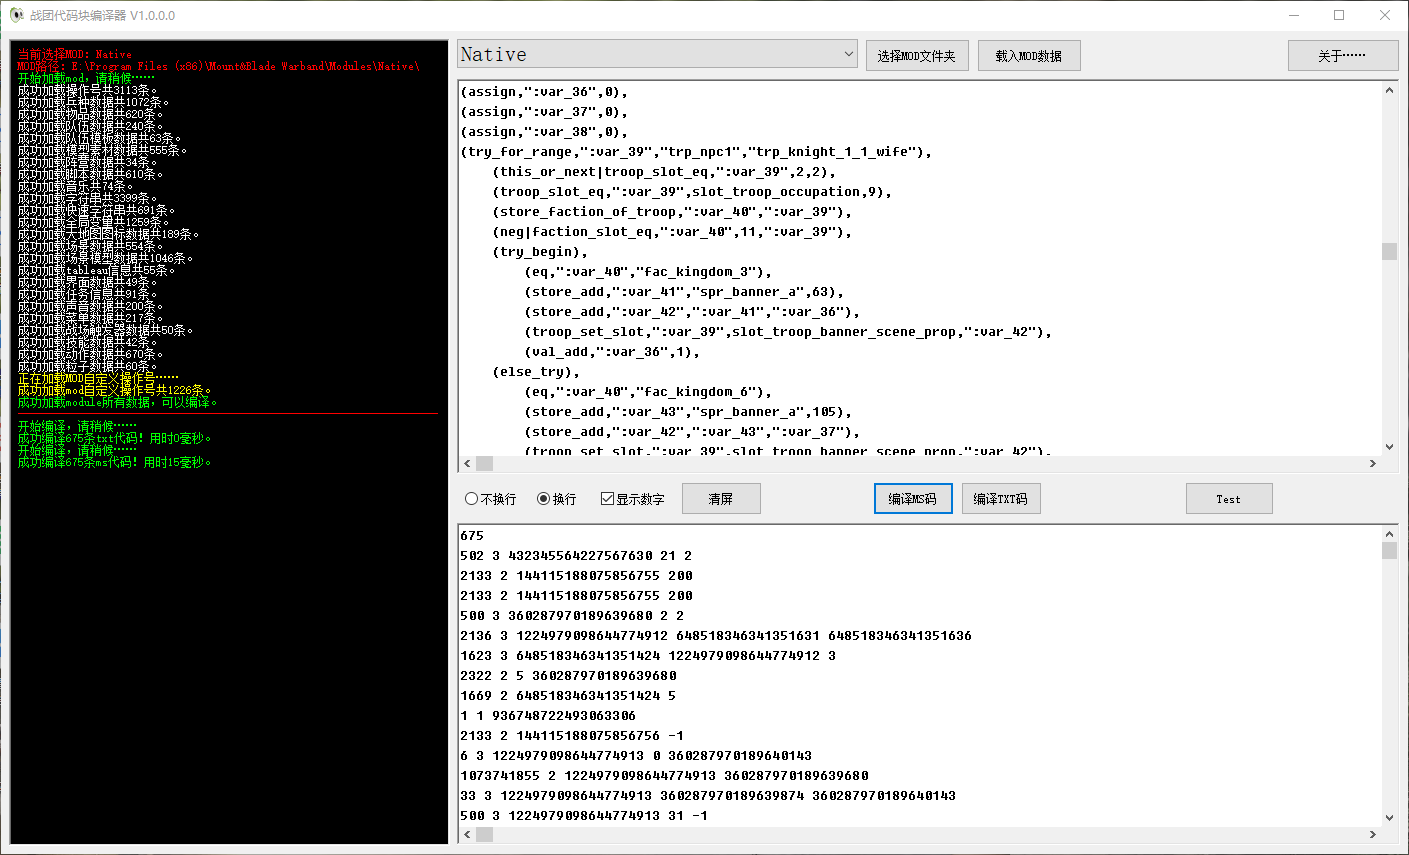Click right arrow of output horizontal scrollbar
This screenshot has height=855, width=1409.
tap(1373, 834)
